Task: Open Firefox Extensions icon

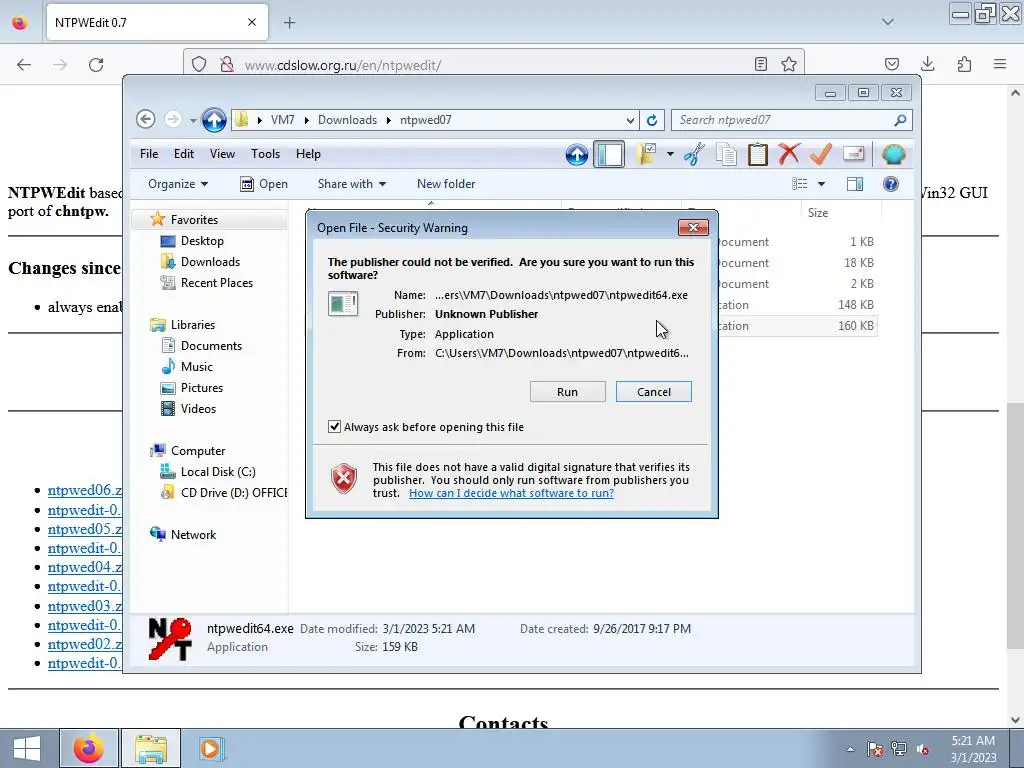Action: 964,64
